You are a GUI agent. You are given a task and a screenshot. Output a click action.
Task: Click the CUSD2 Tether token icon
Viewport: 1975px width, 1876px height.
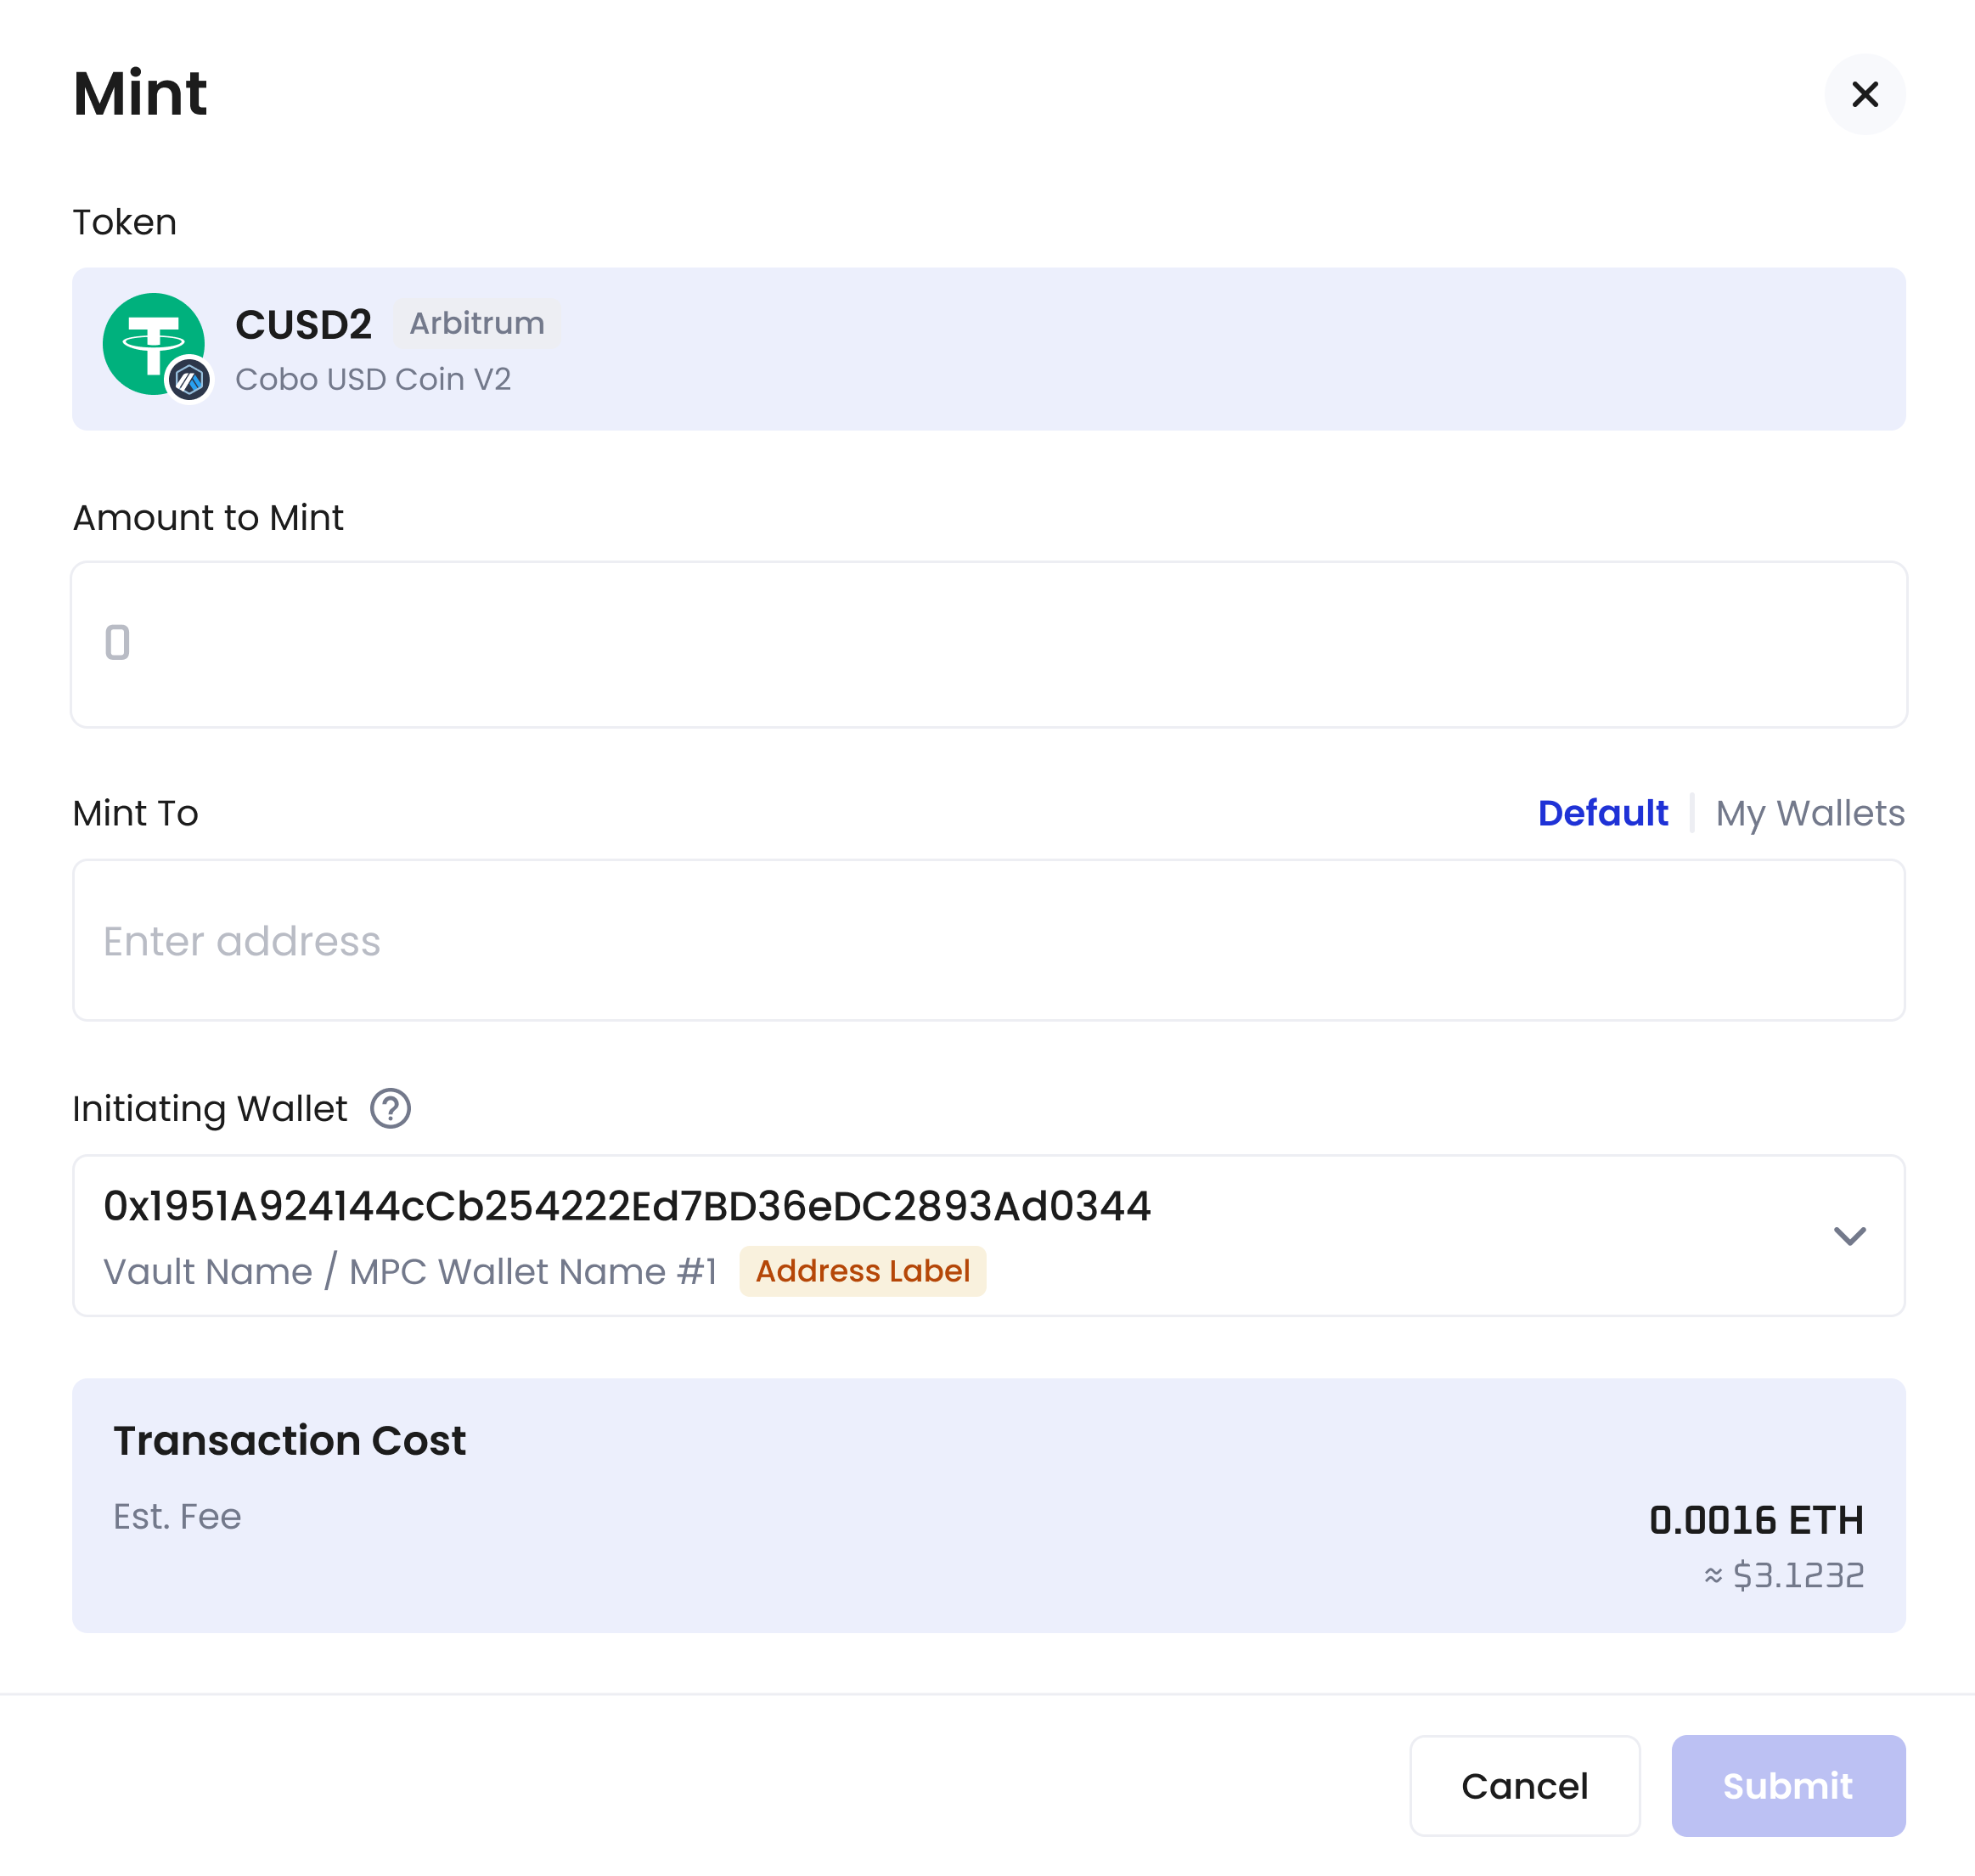[155, 344]
